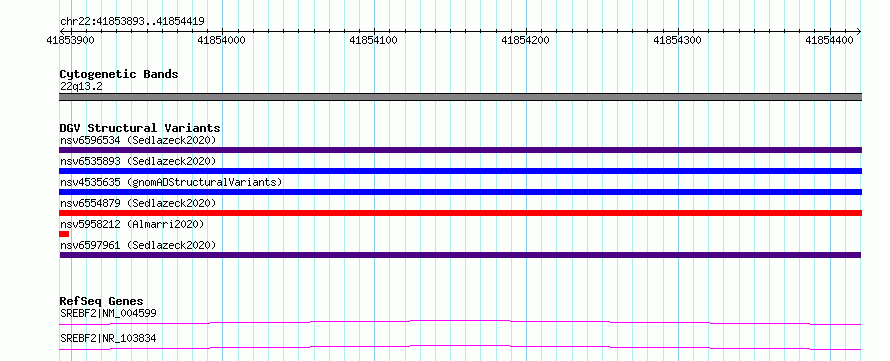
Task: Click the SREBF2|NM_004599 gene label
Action: coord(108,313)
